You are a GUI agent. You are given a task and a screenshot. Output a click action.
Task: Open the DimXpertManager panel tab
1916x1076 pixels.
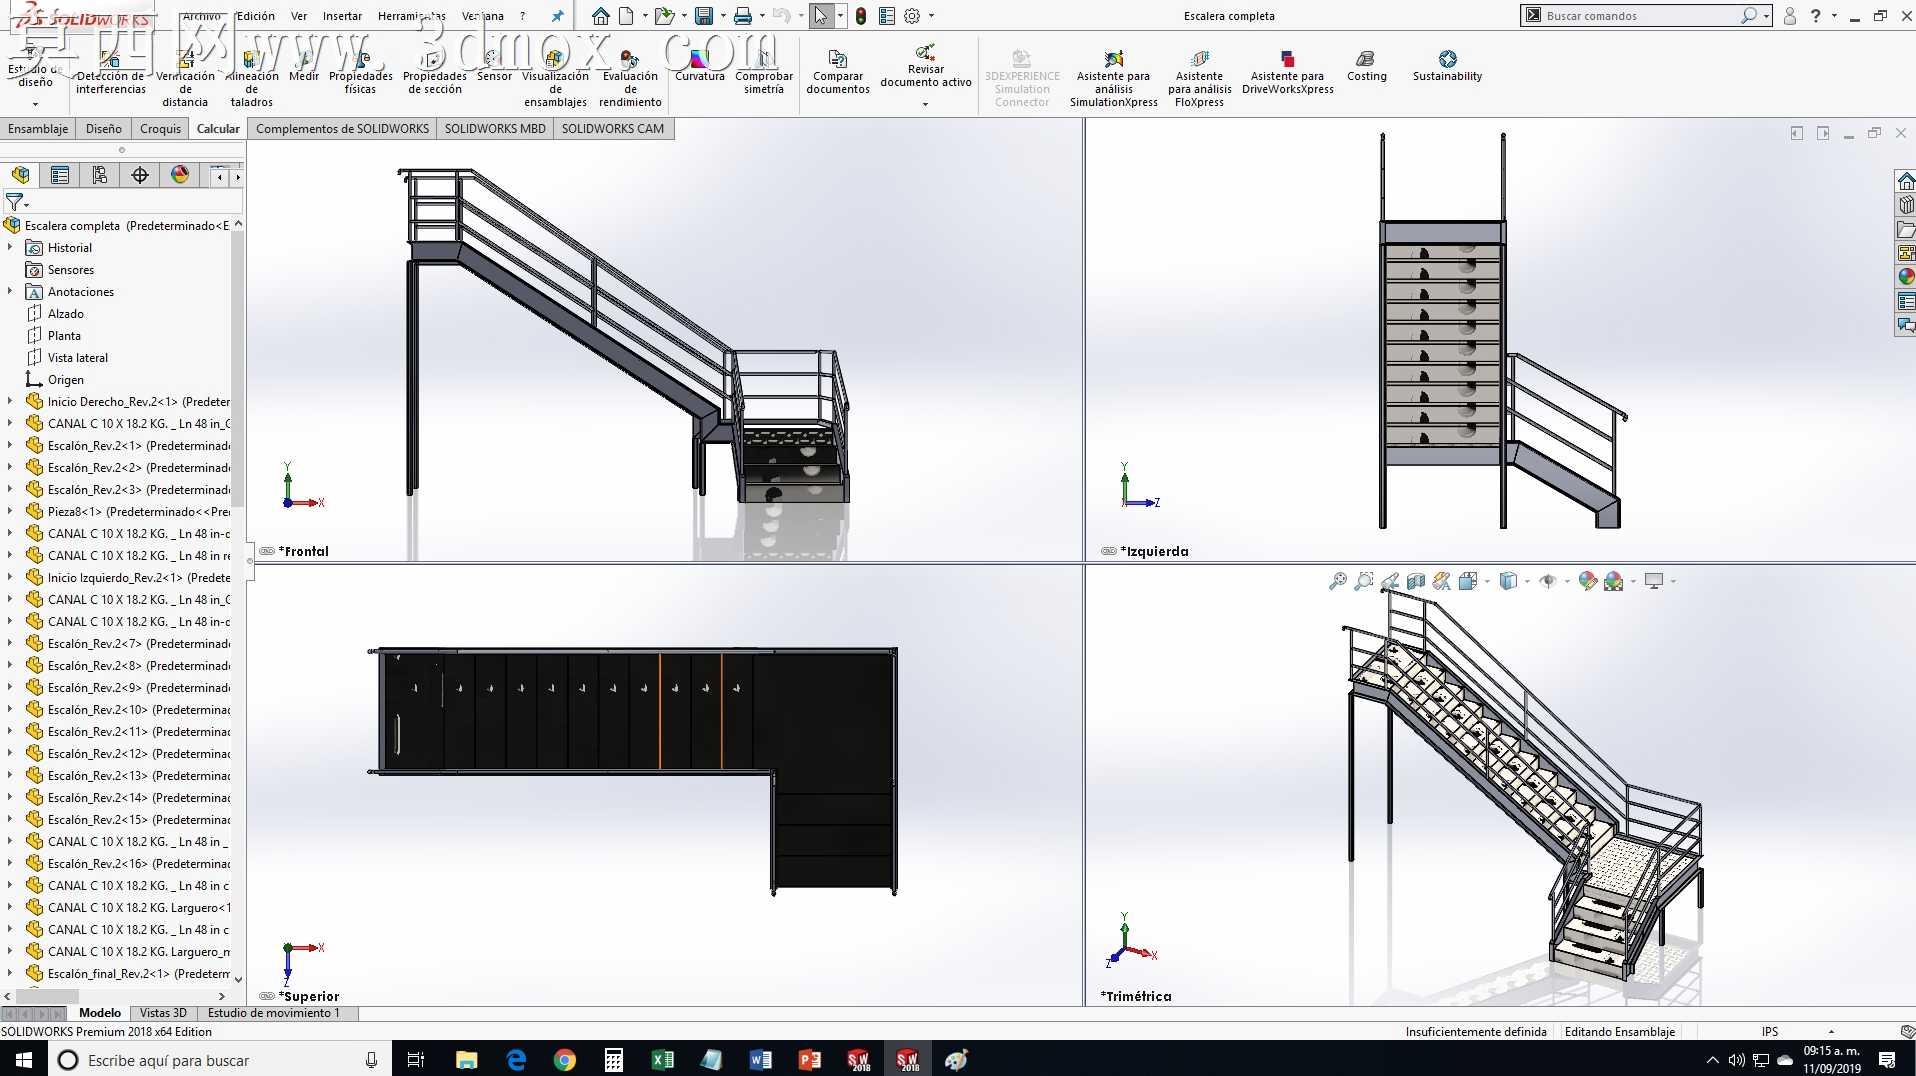[x=140, y=175]
